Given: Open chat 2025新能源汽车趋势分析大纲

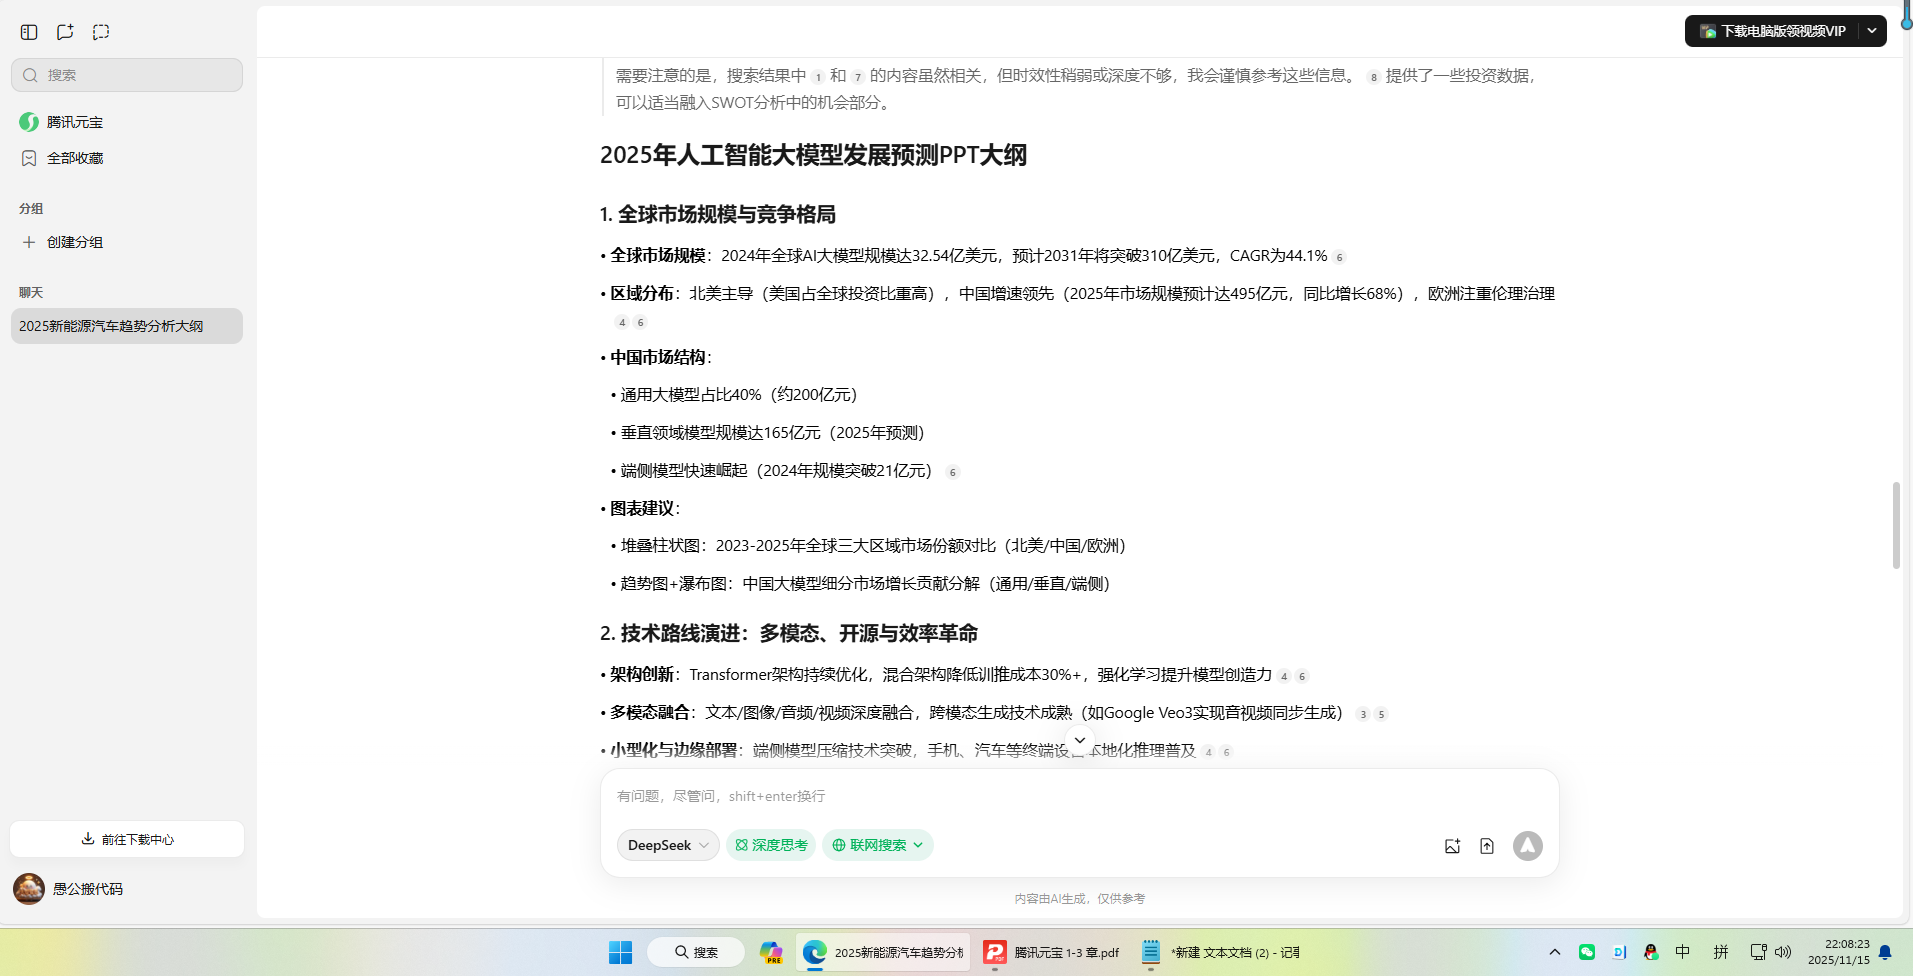Looking at the screenshot, I should click(x=111, y=325).
